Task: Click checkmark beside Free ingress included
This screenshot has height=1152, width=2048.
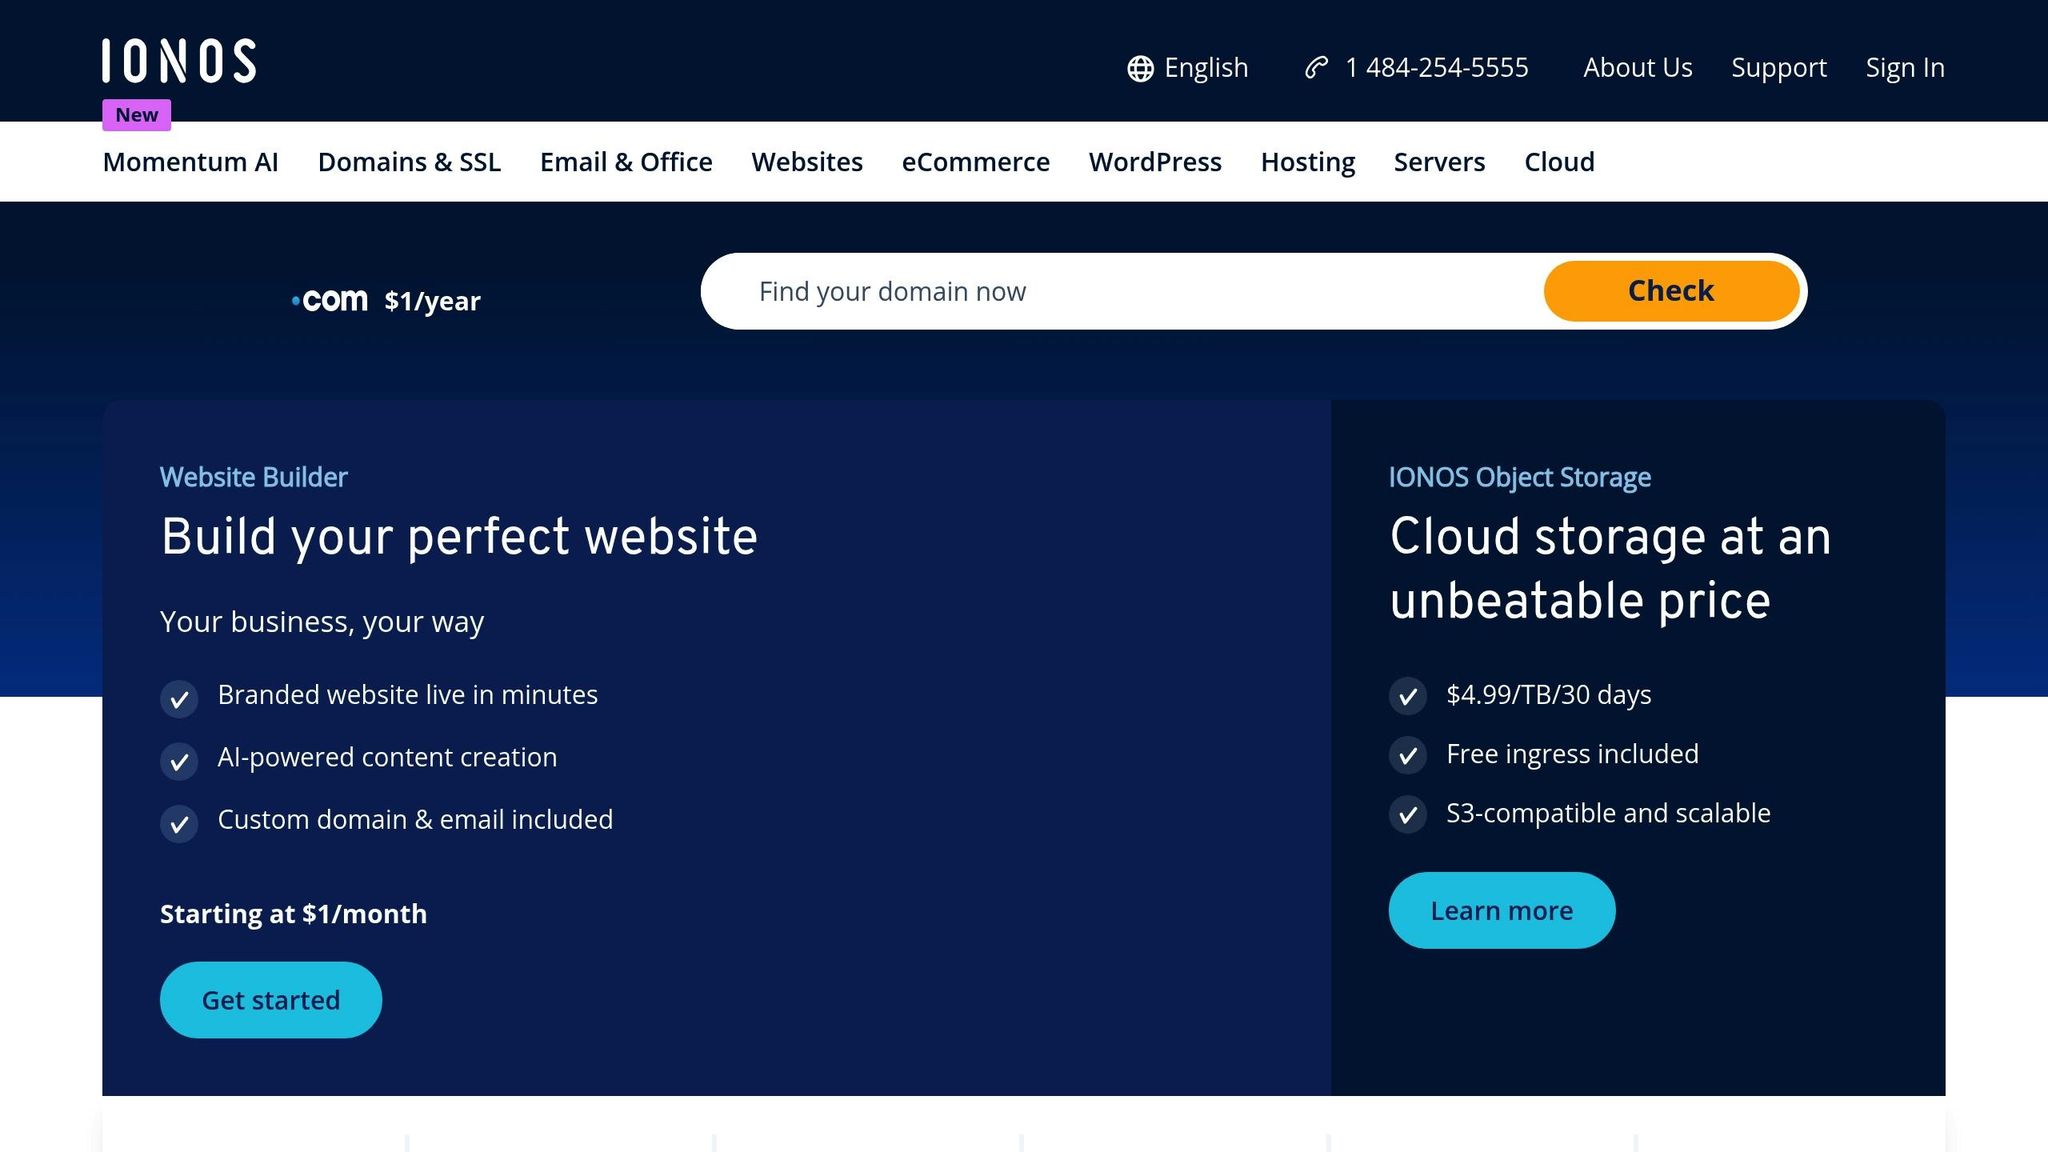Action: (1407, 755)
